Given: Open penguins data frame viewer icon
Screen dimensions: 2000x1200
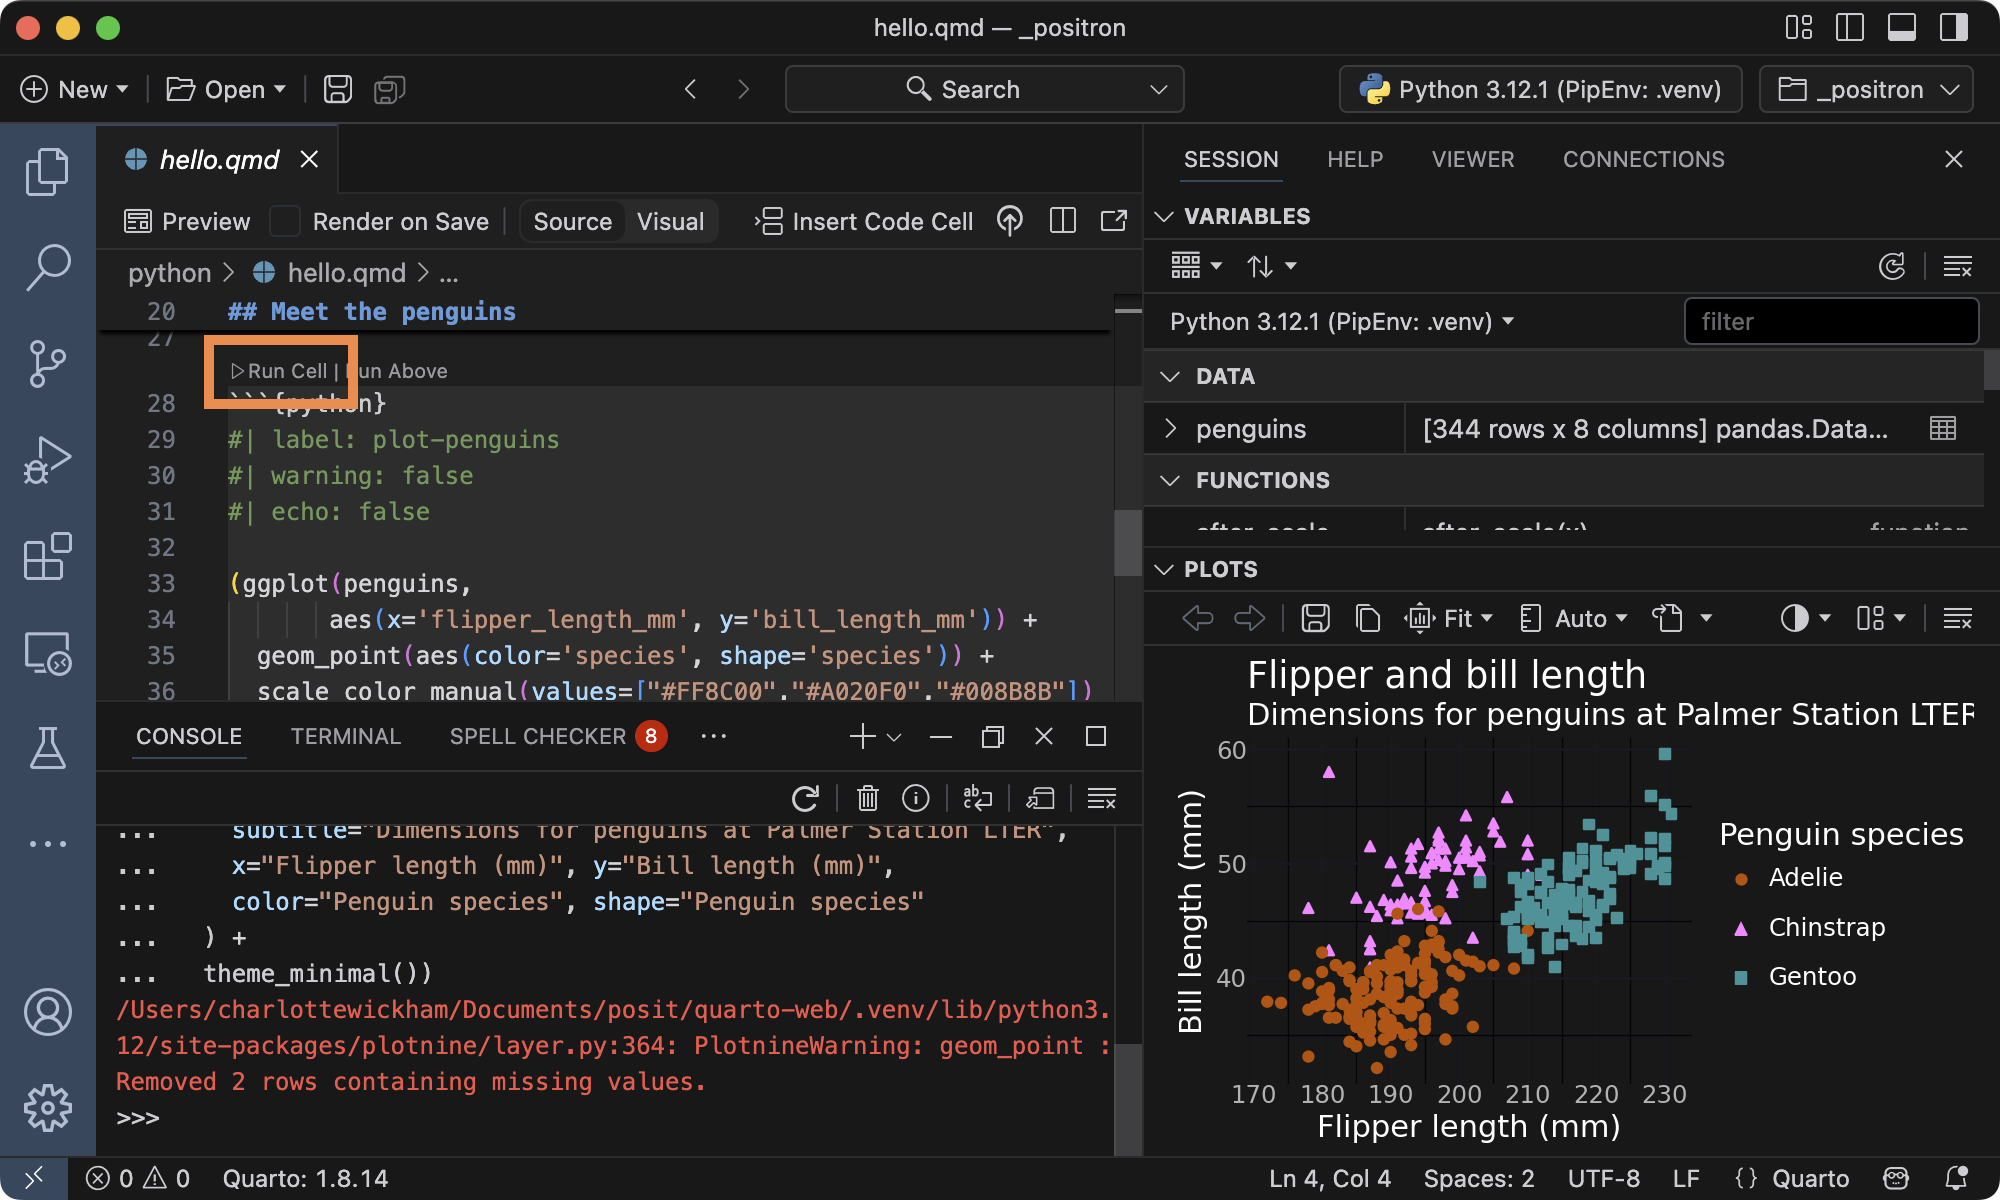Looking at the screenshot, I should point(1943,428).
